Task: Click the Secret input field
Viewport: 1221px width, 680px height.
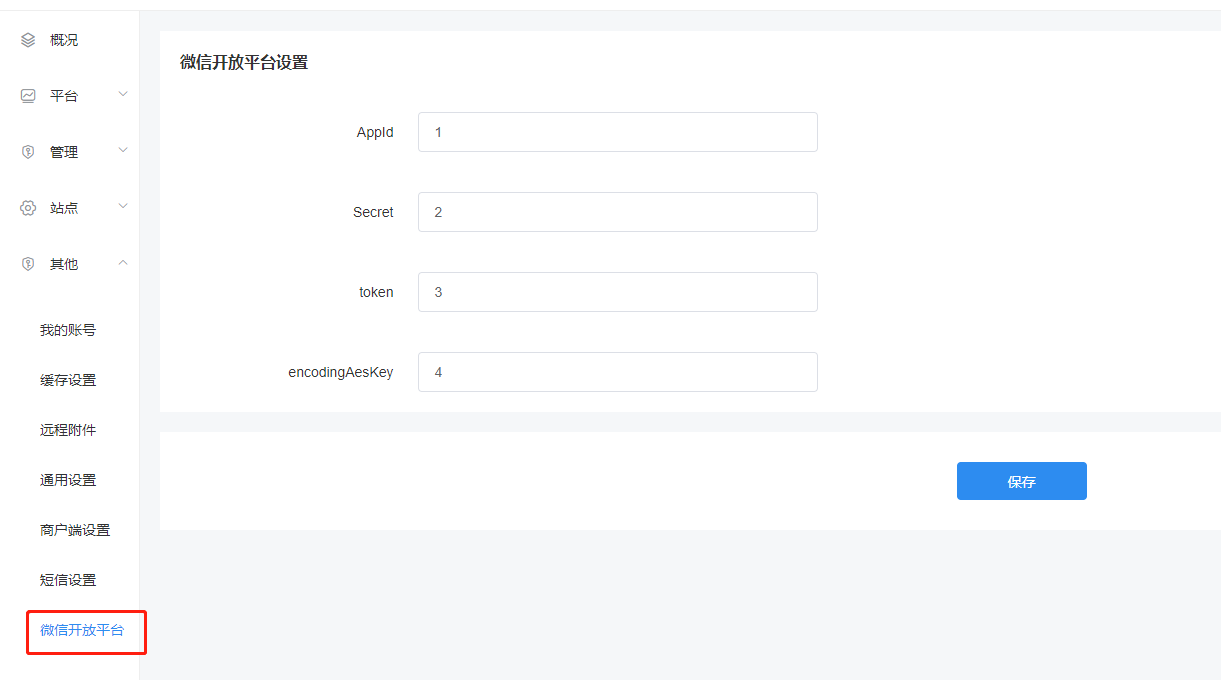Action: point(618,212)
